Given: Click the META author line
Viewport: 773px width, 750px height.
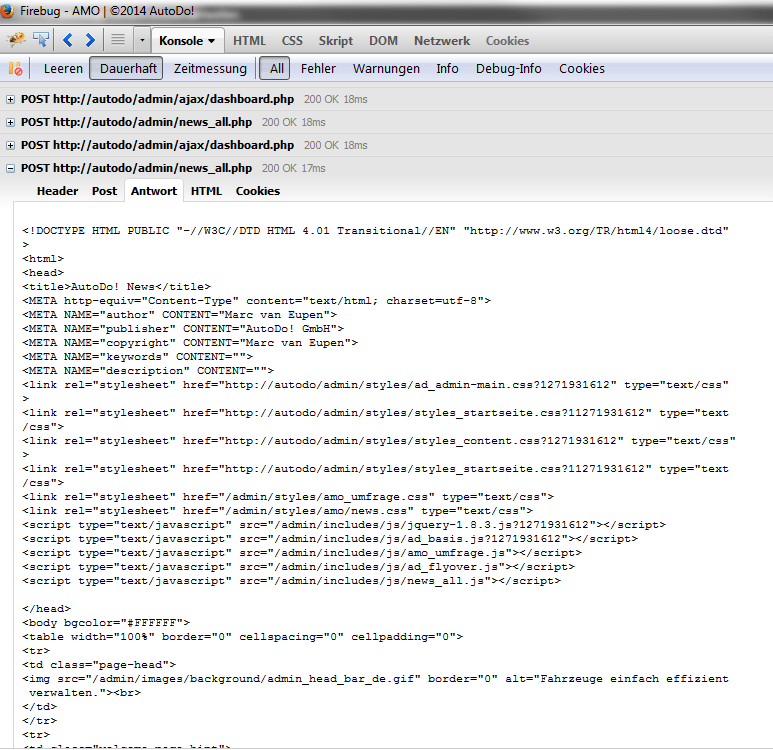Looking at the screenshot, I should click(179, 315).
